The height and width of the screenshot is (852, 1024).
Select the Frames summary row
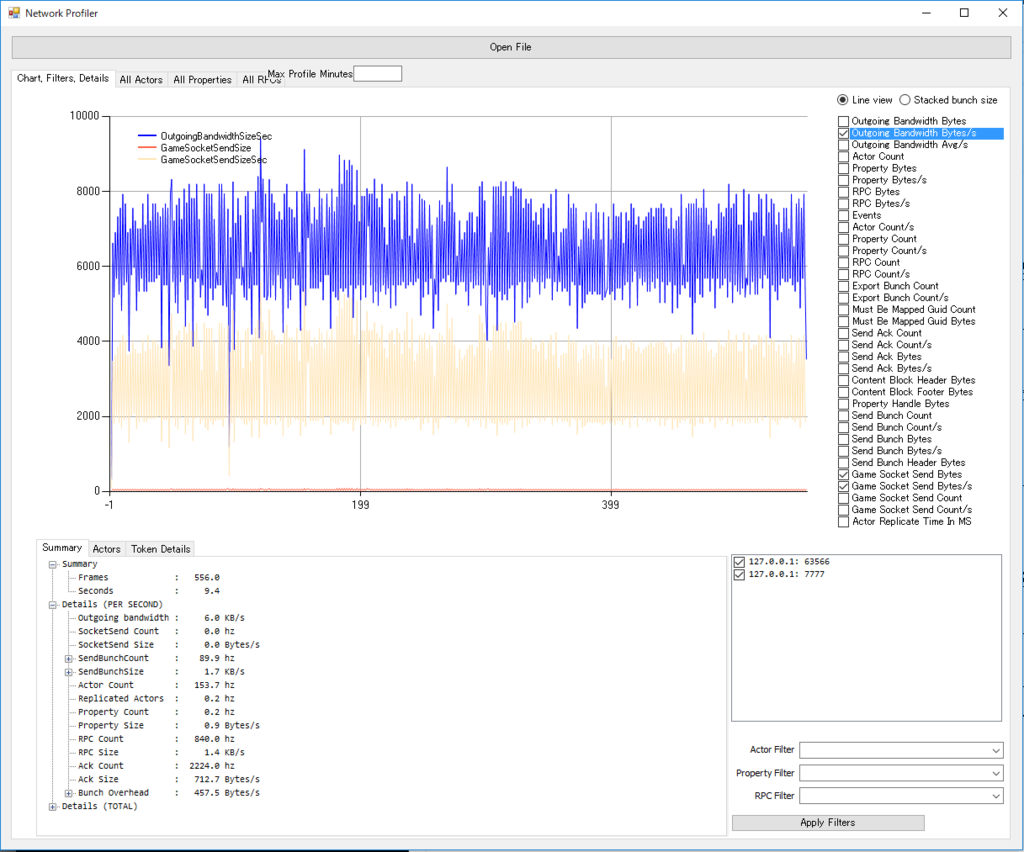pos(149,577)
